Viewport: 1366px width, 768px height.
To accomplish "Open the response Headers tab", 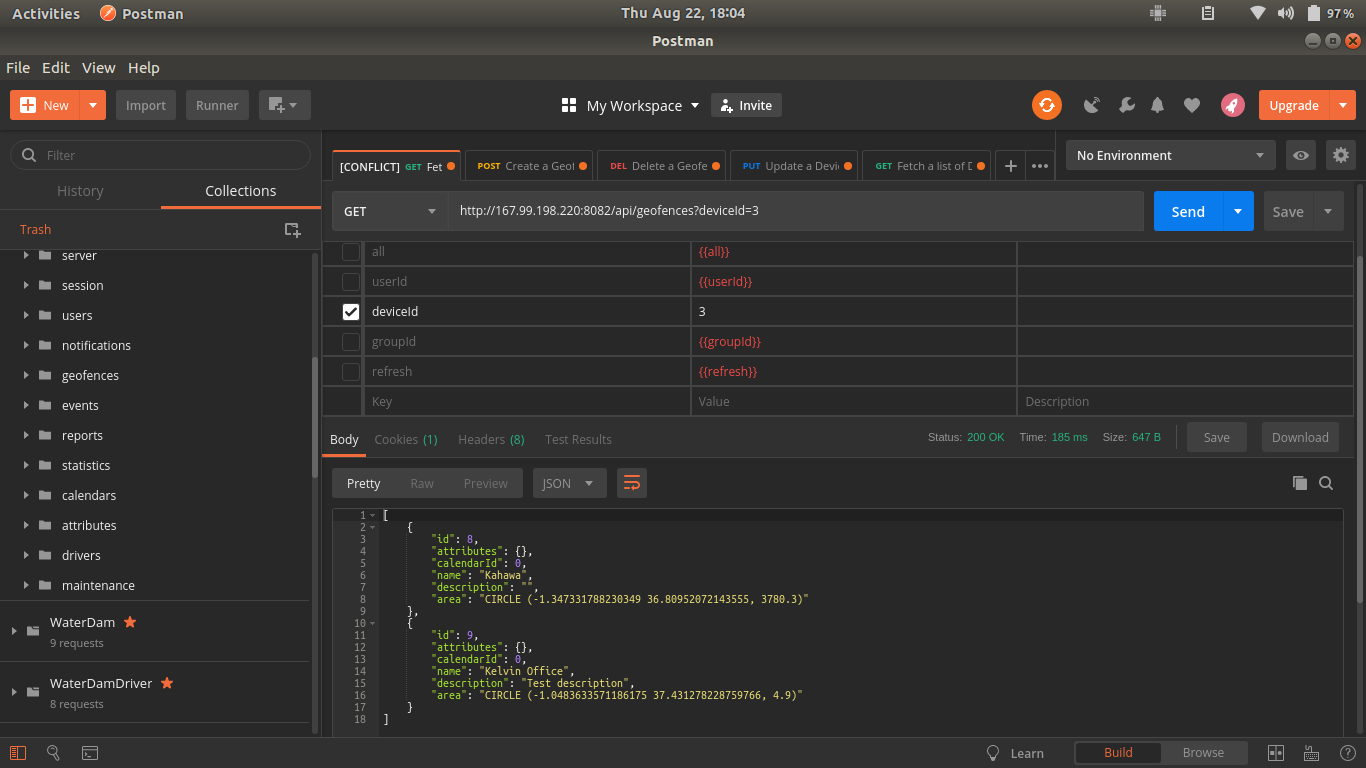I will coord(491,439).
